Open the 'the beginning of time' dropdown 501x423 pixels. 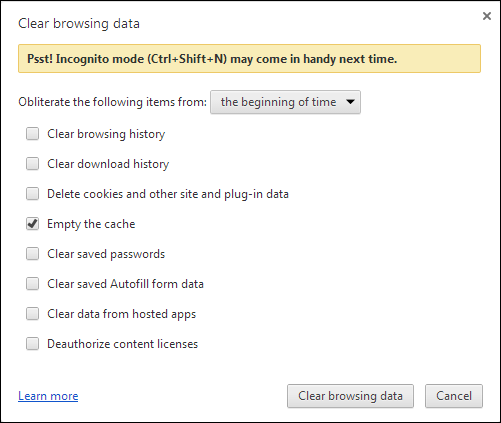[x=285, y=102]
